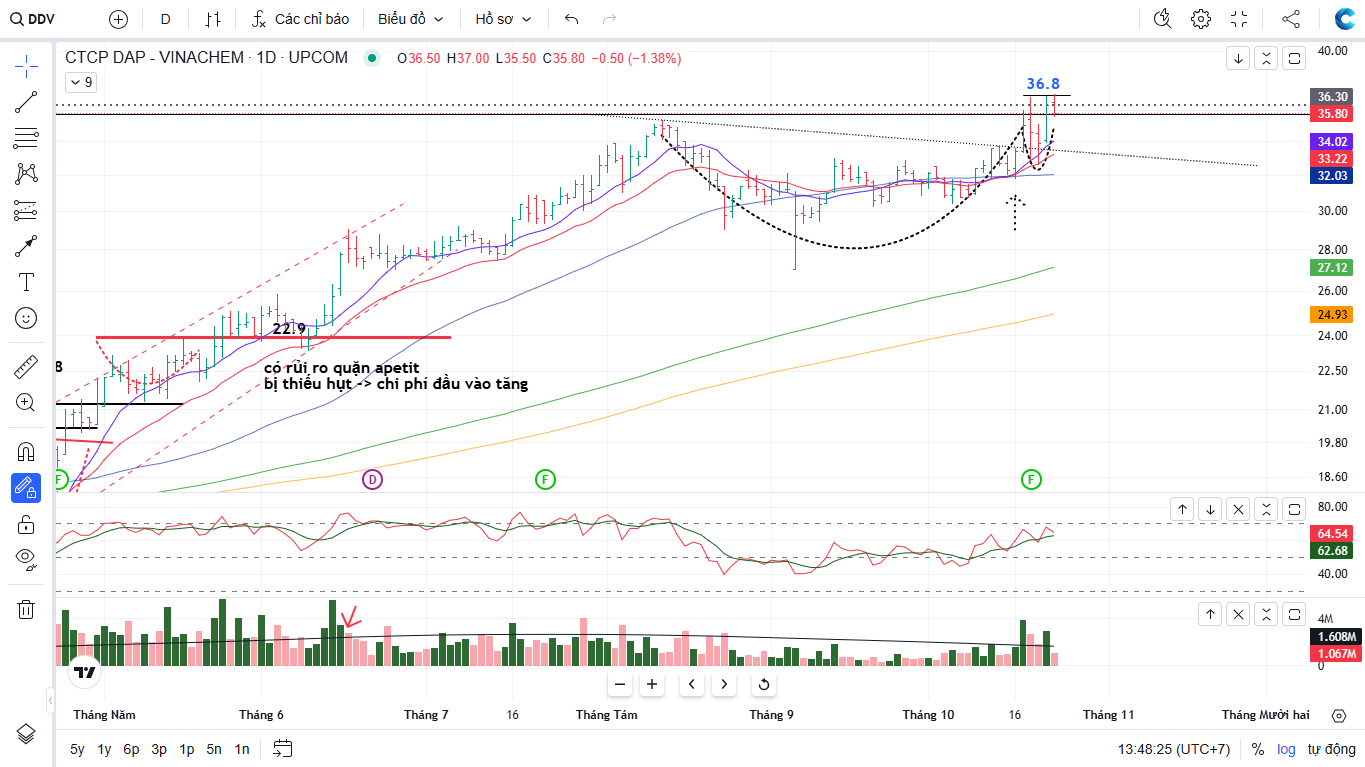
Task: Click the reset chart view button
Action: click(764, 685)
